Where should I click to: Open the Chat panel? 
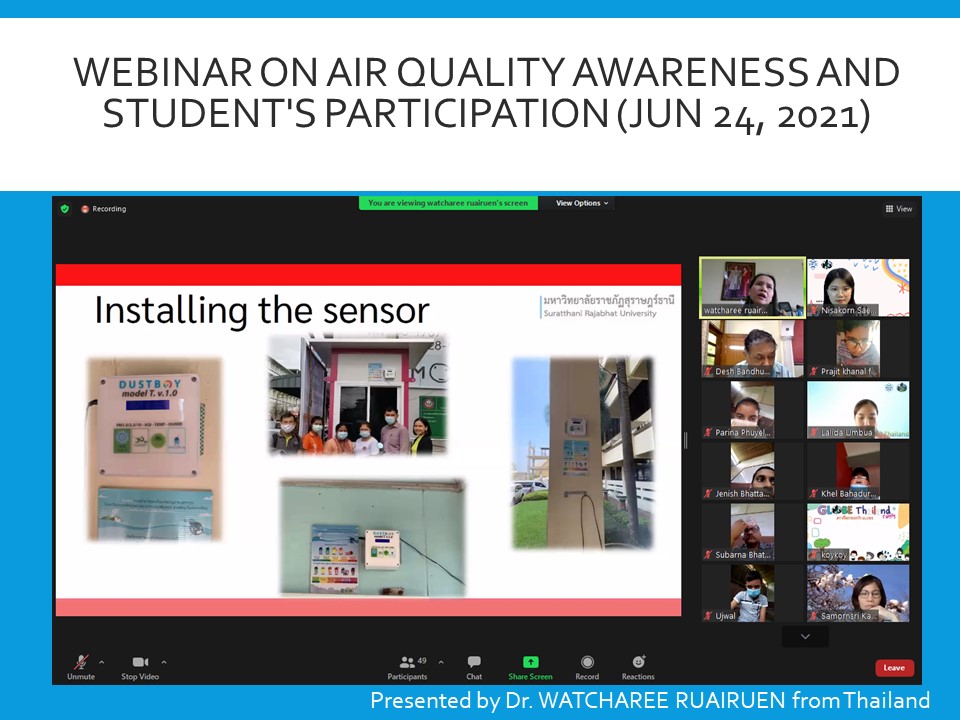[x=474, y=662]
